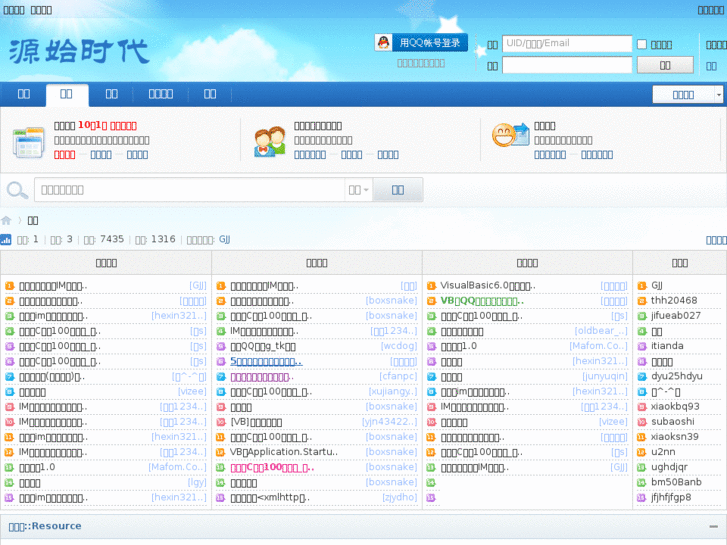727x545 pixels.
Task: Open user bm50Banb profile link
Action: tap(676, 482)
